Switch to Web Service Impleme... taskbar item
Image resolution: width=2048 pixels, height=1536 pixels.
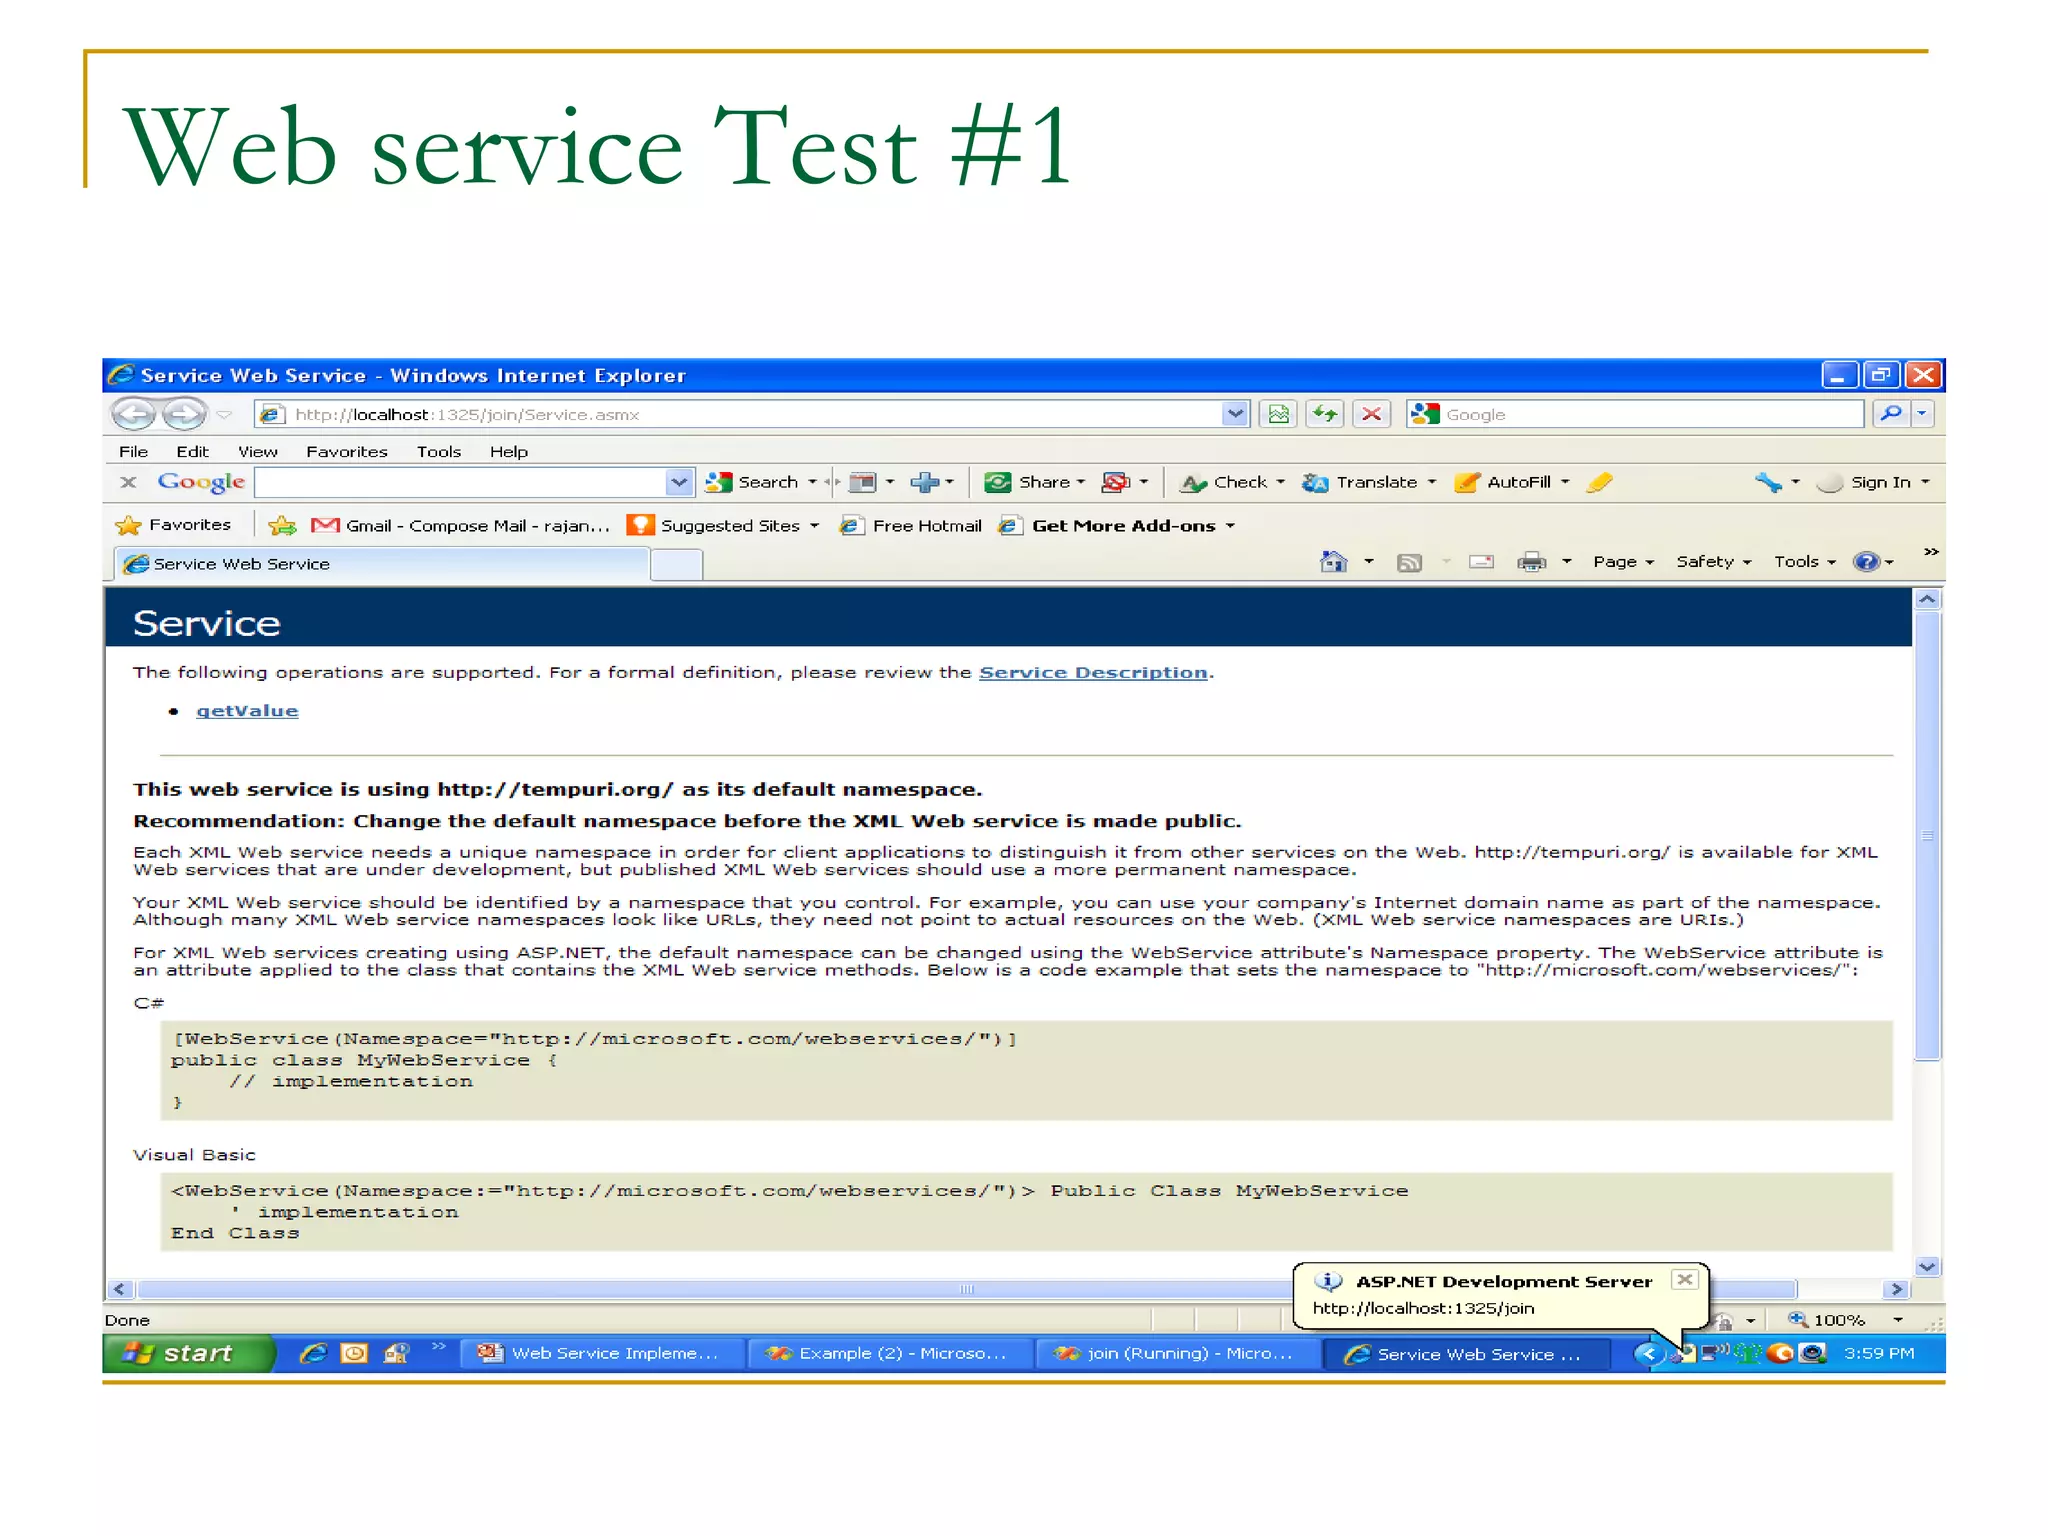602,1354
